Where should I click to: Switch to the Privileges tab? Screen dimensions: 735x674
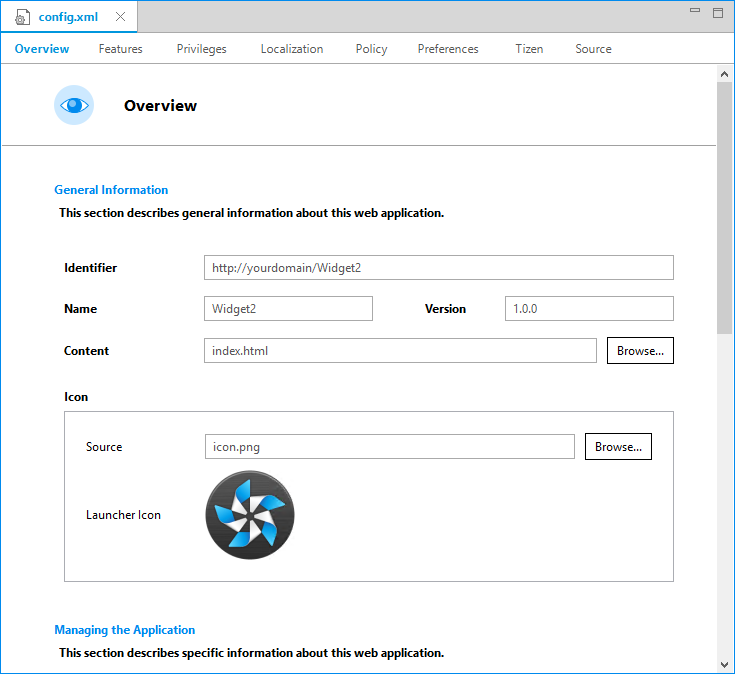tap(201, 49)
